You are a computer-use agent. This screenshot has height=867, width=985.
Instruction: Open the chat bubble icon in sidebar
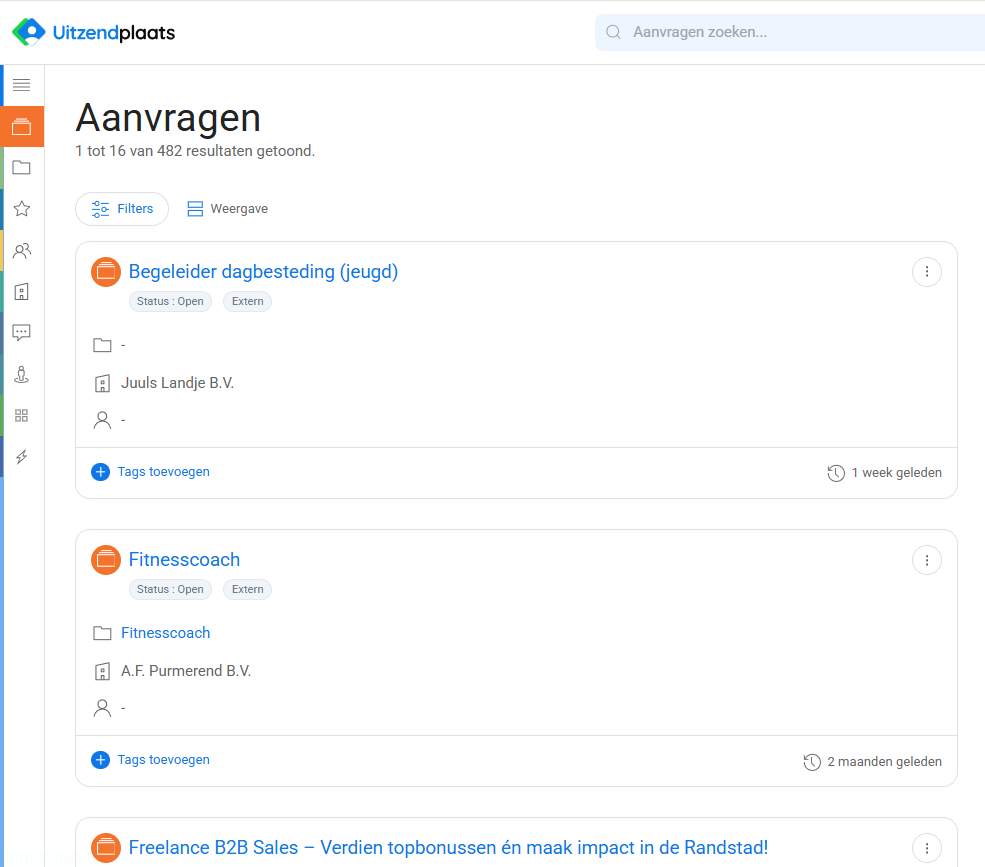tap(21, 333)
